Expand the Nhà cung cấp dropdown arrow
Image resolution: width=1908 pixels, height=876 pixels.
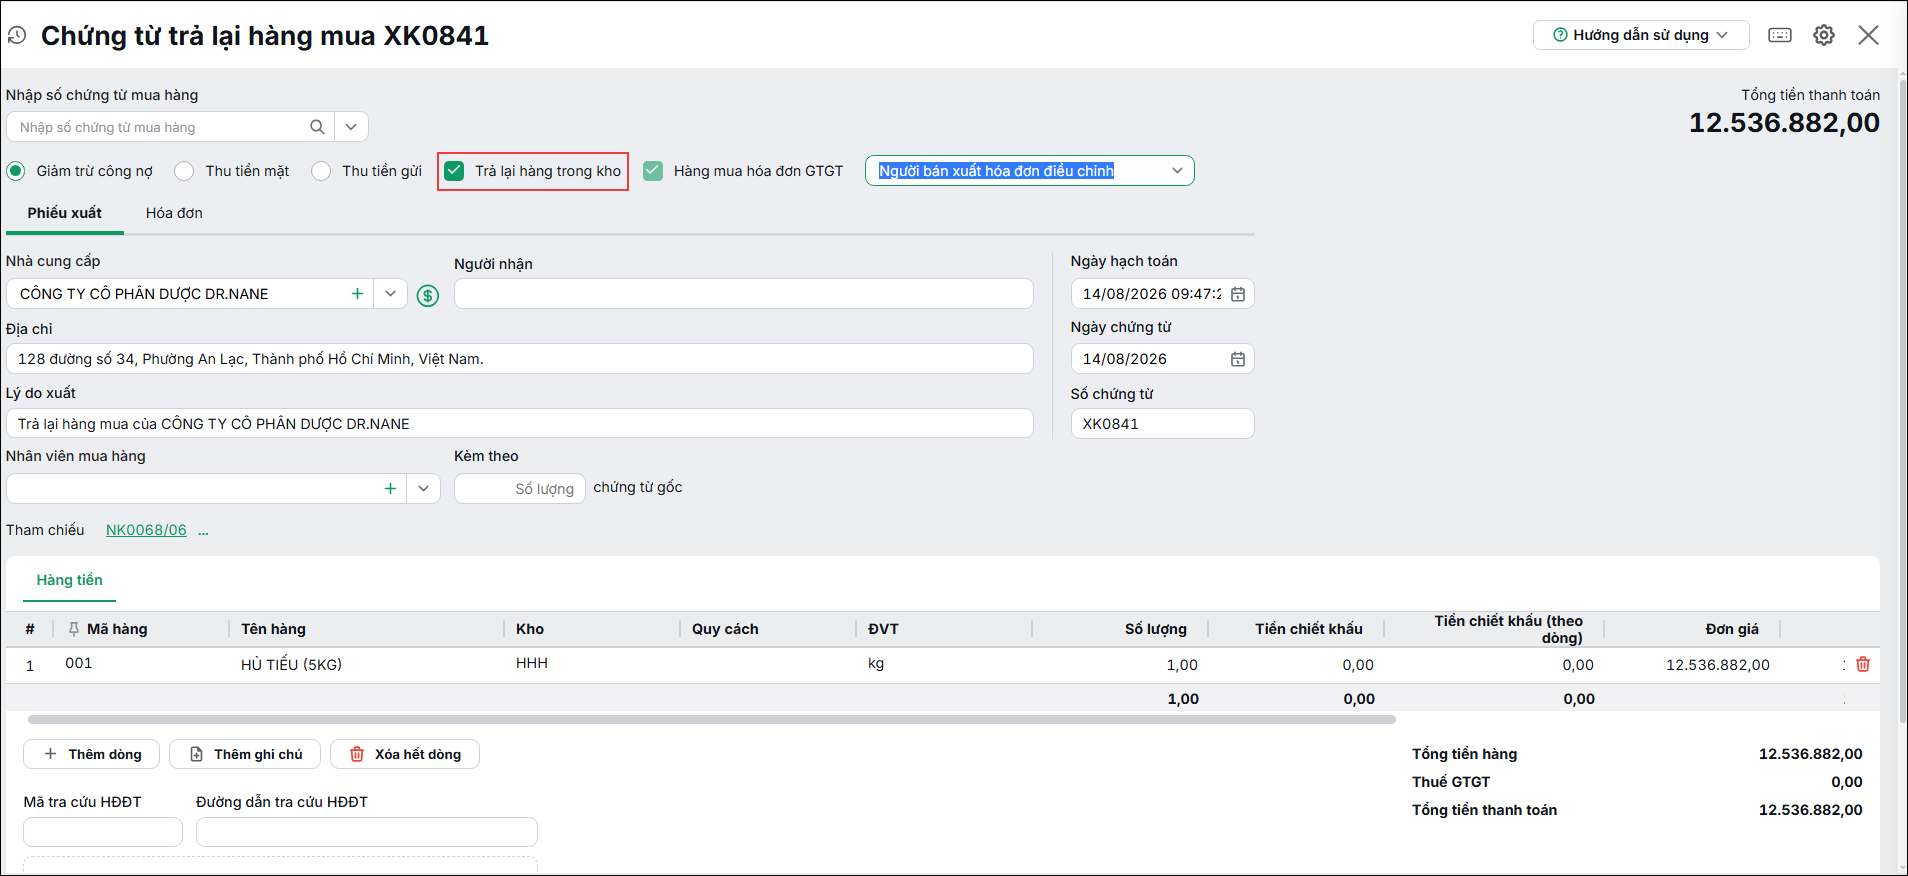390,294
